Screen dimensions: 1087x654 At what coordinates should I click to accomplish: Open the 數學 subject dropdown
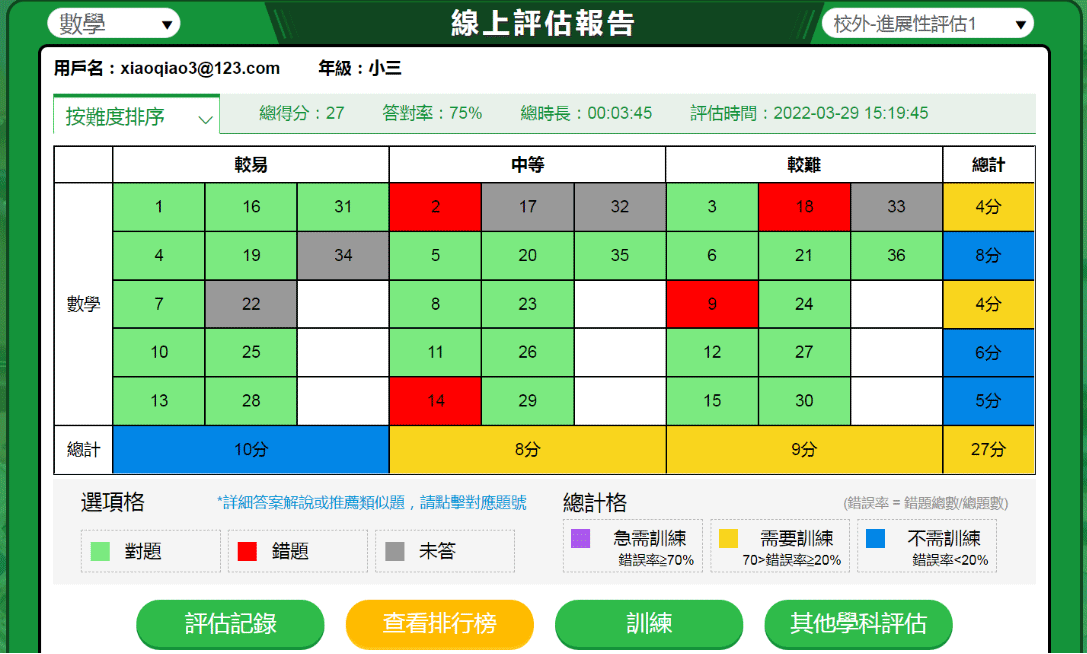[114, 24]
